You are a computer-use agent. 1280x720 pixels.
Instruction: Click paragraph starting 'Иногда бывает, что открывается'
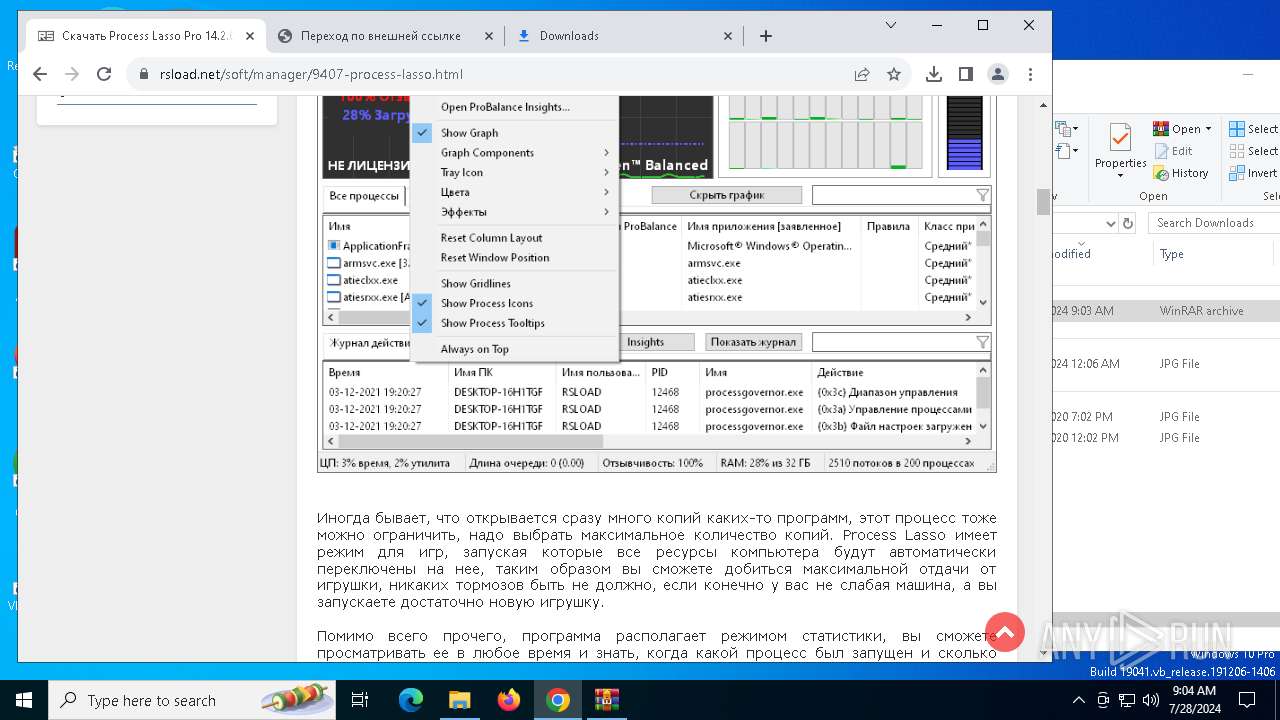click(656, 561)
